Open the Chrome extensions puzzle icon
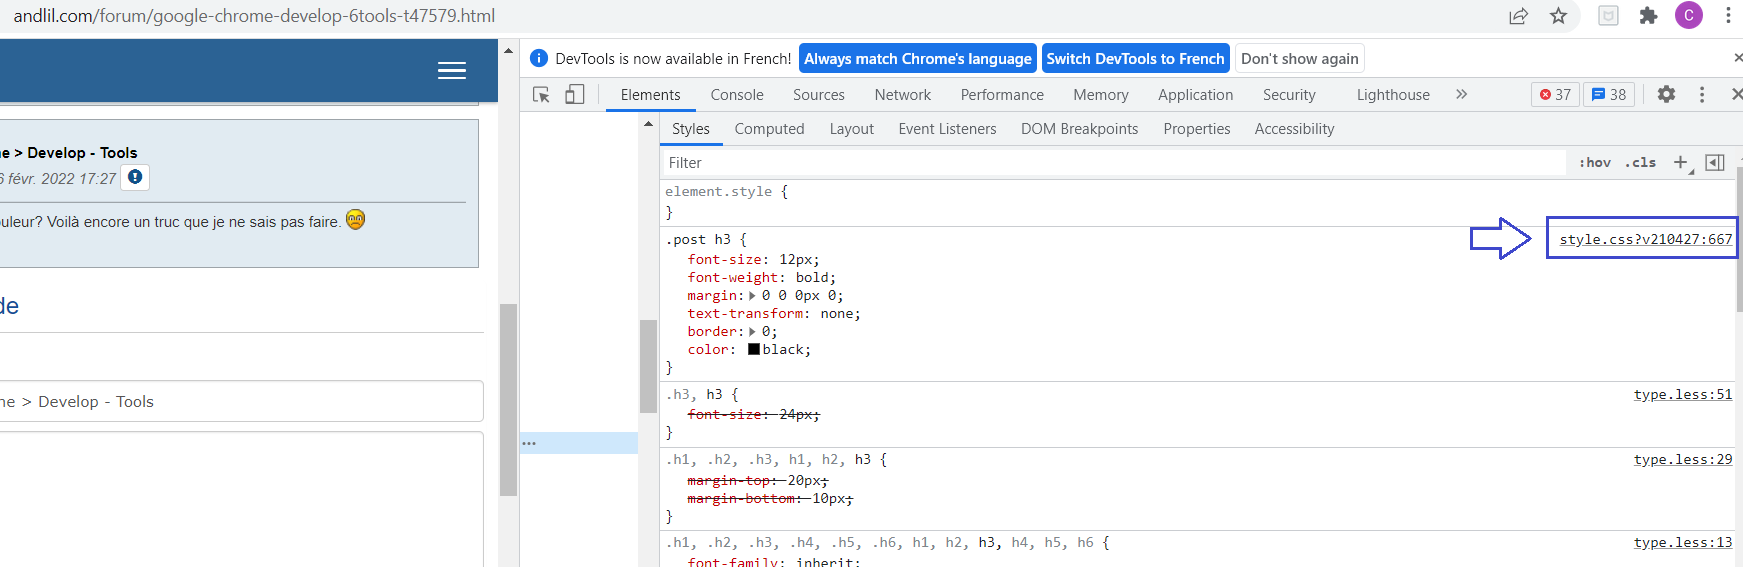This screenshot has width=1743, height=567. (x=1648, y=16)
